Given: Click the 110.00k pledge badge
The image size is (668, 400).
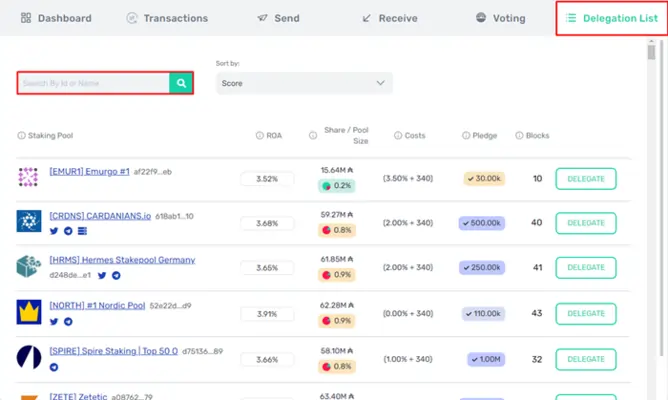Looking at the screenshot, I should [x=484, y=314].
